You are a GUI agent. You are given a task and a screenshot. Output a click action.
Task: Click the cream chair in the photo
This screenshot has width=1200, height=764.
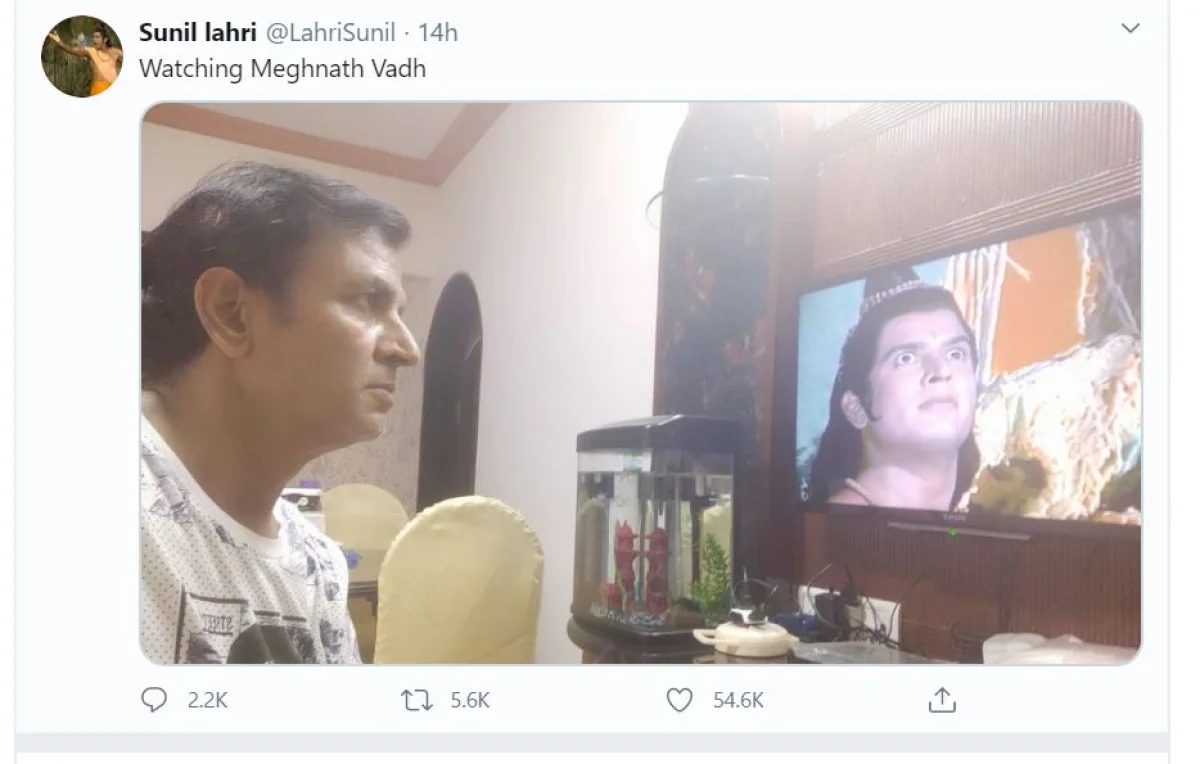459,582
